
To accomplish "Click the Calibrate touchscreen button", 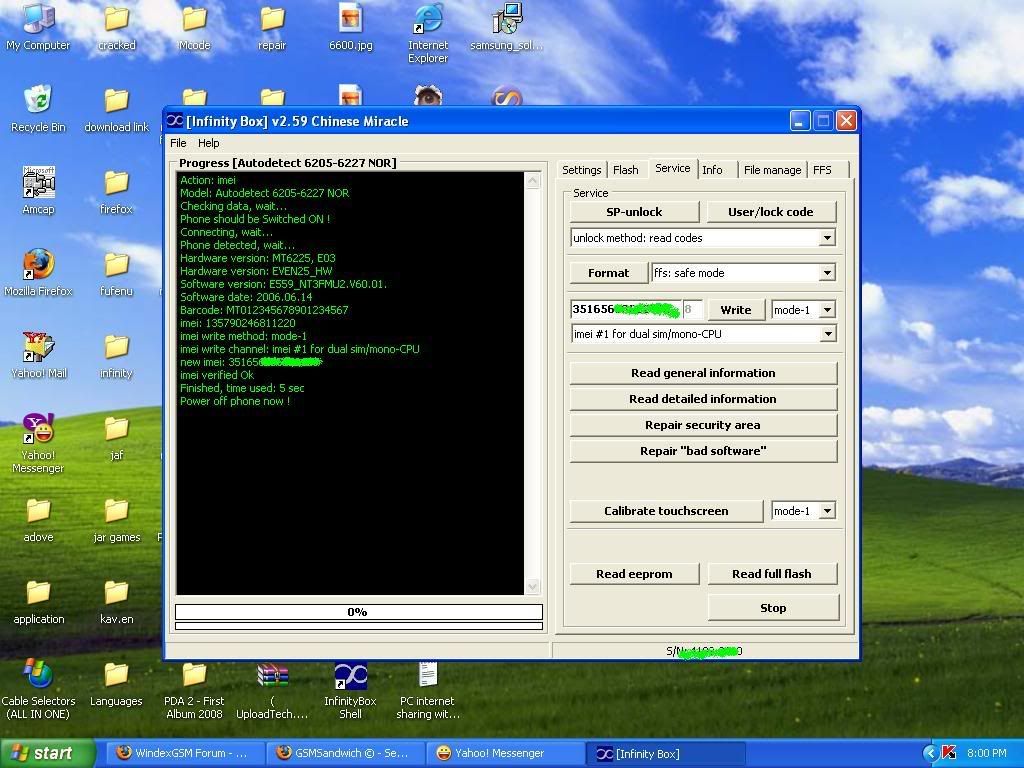I will pos(666,511).
